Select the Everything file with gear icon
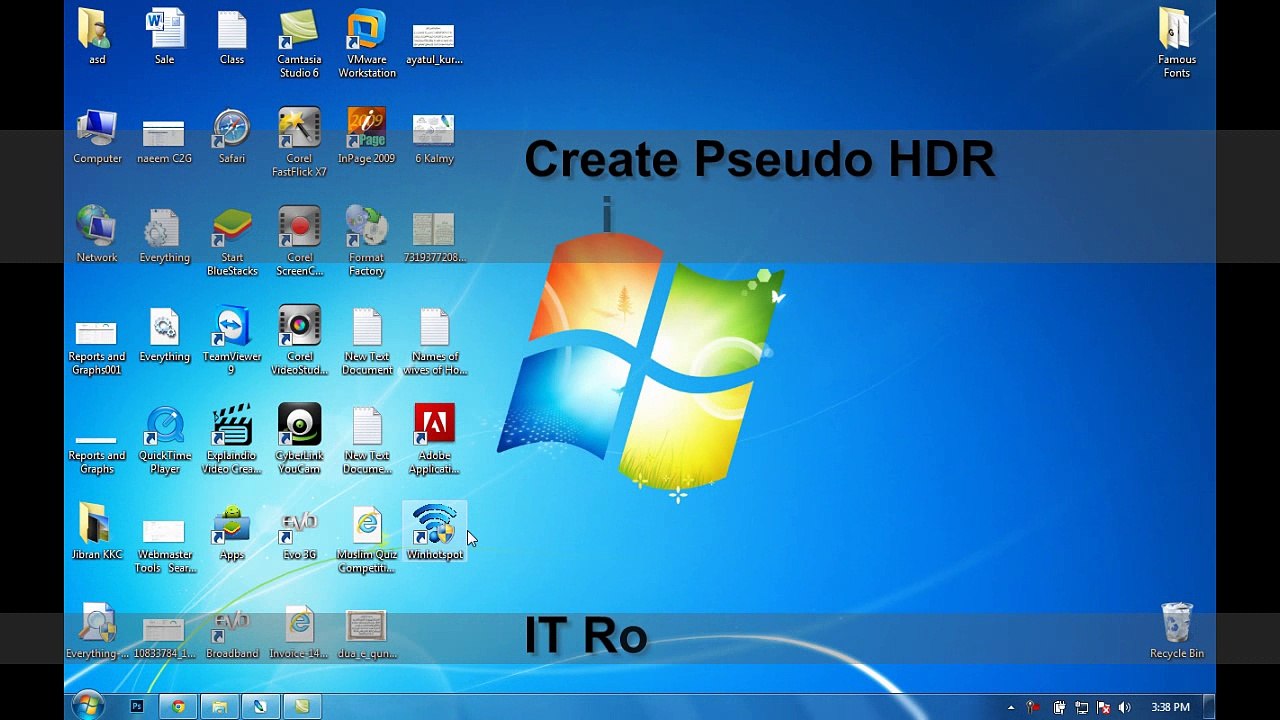 165,235
